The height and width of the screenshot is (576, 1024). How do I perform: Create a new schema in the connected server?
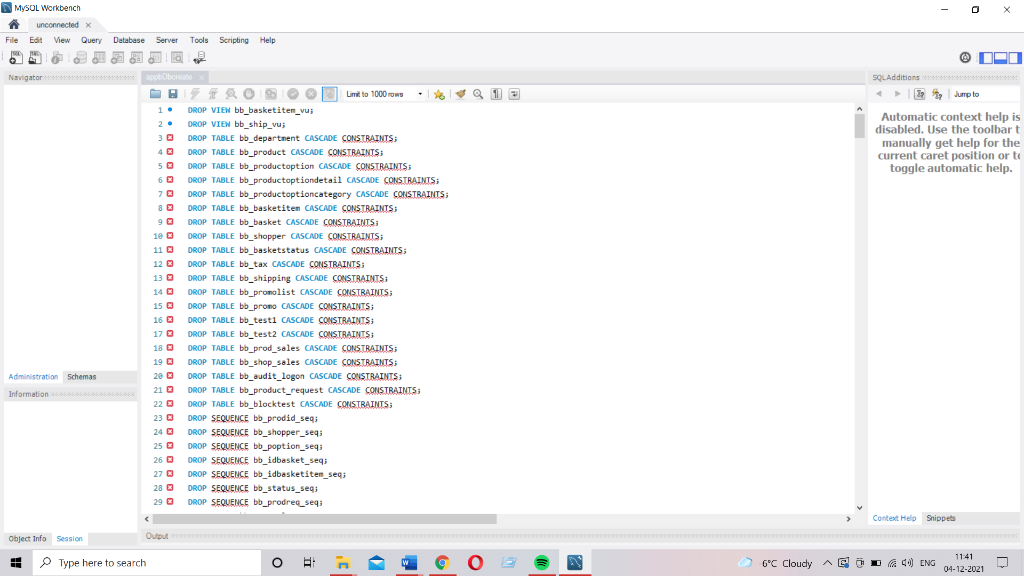[x=80, y=57]
